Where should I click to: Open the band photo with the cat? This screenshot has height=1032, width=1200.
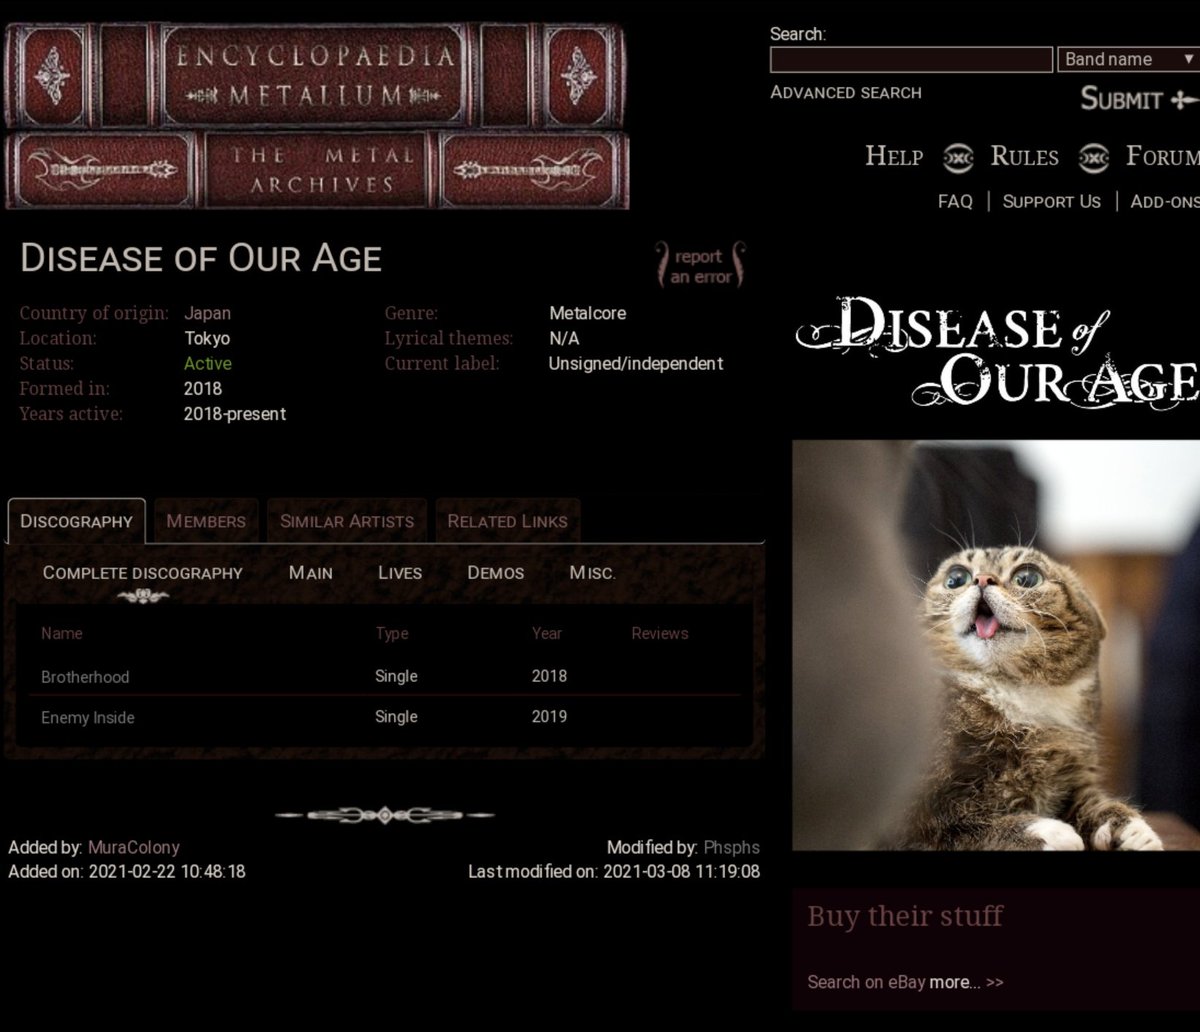coord(996,645)
